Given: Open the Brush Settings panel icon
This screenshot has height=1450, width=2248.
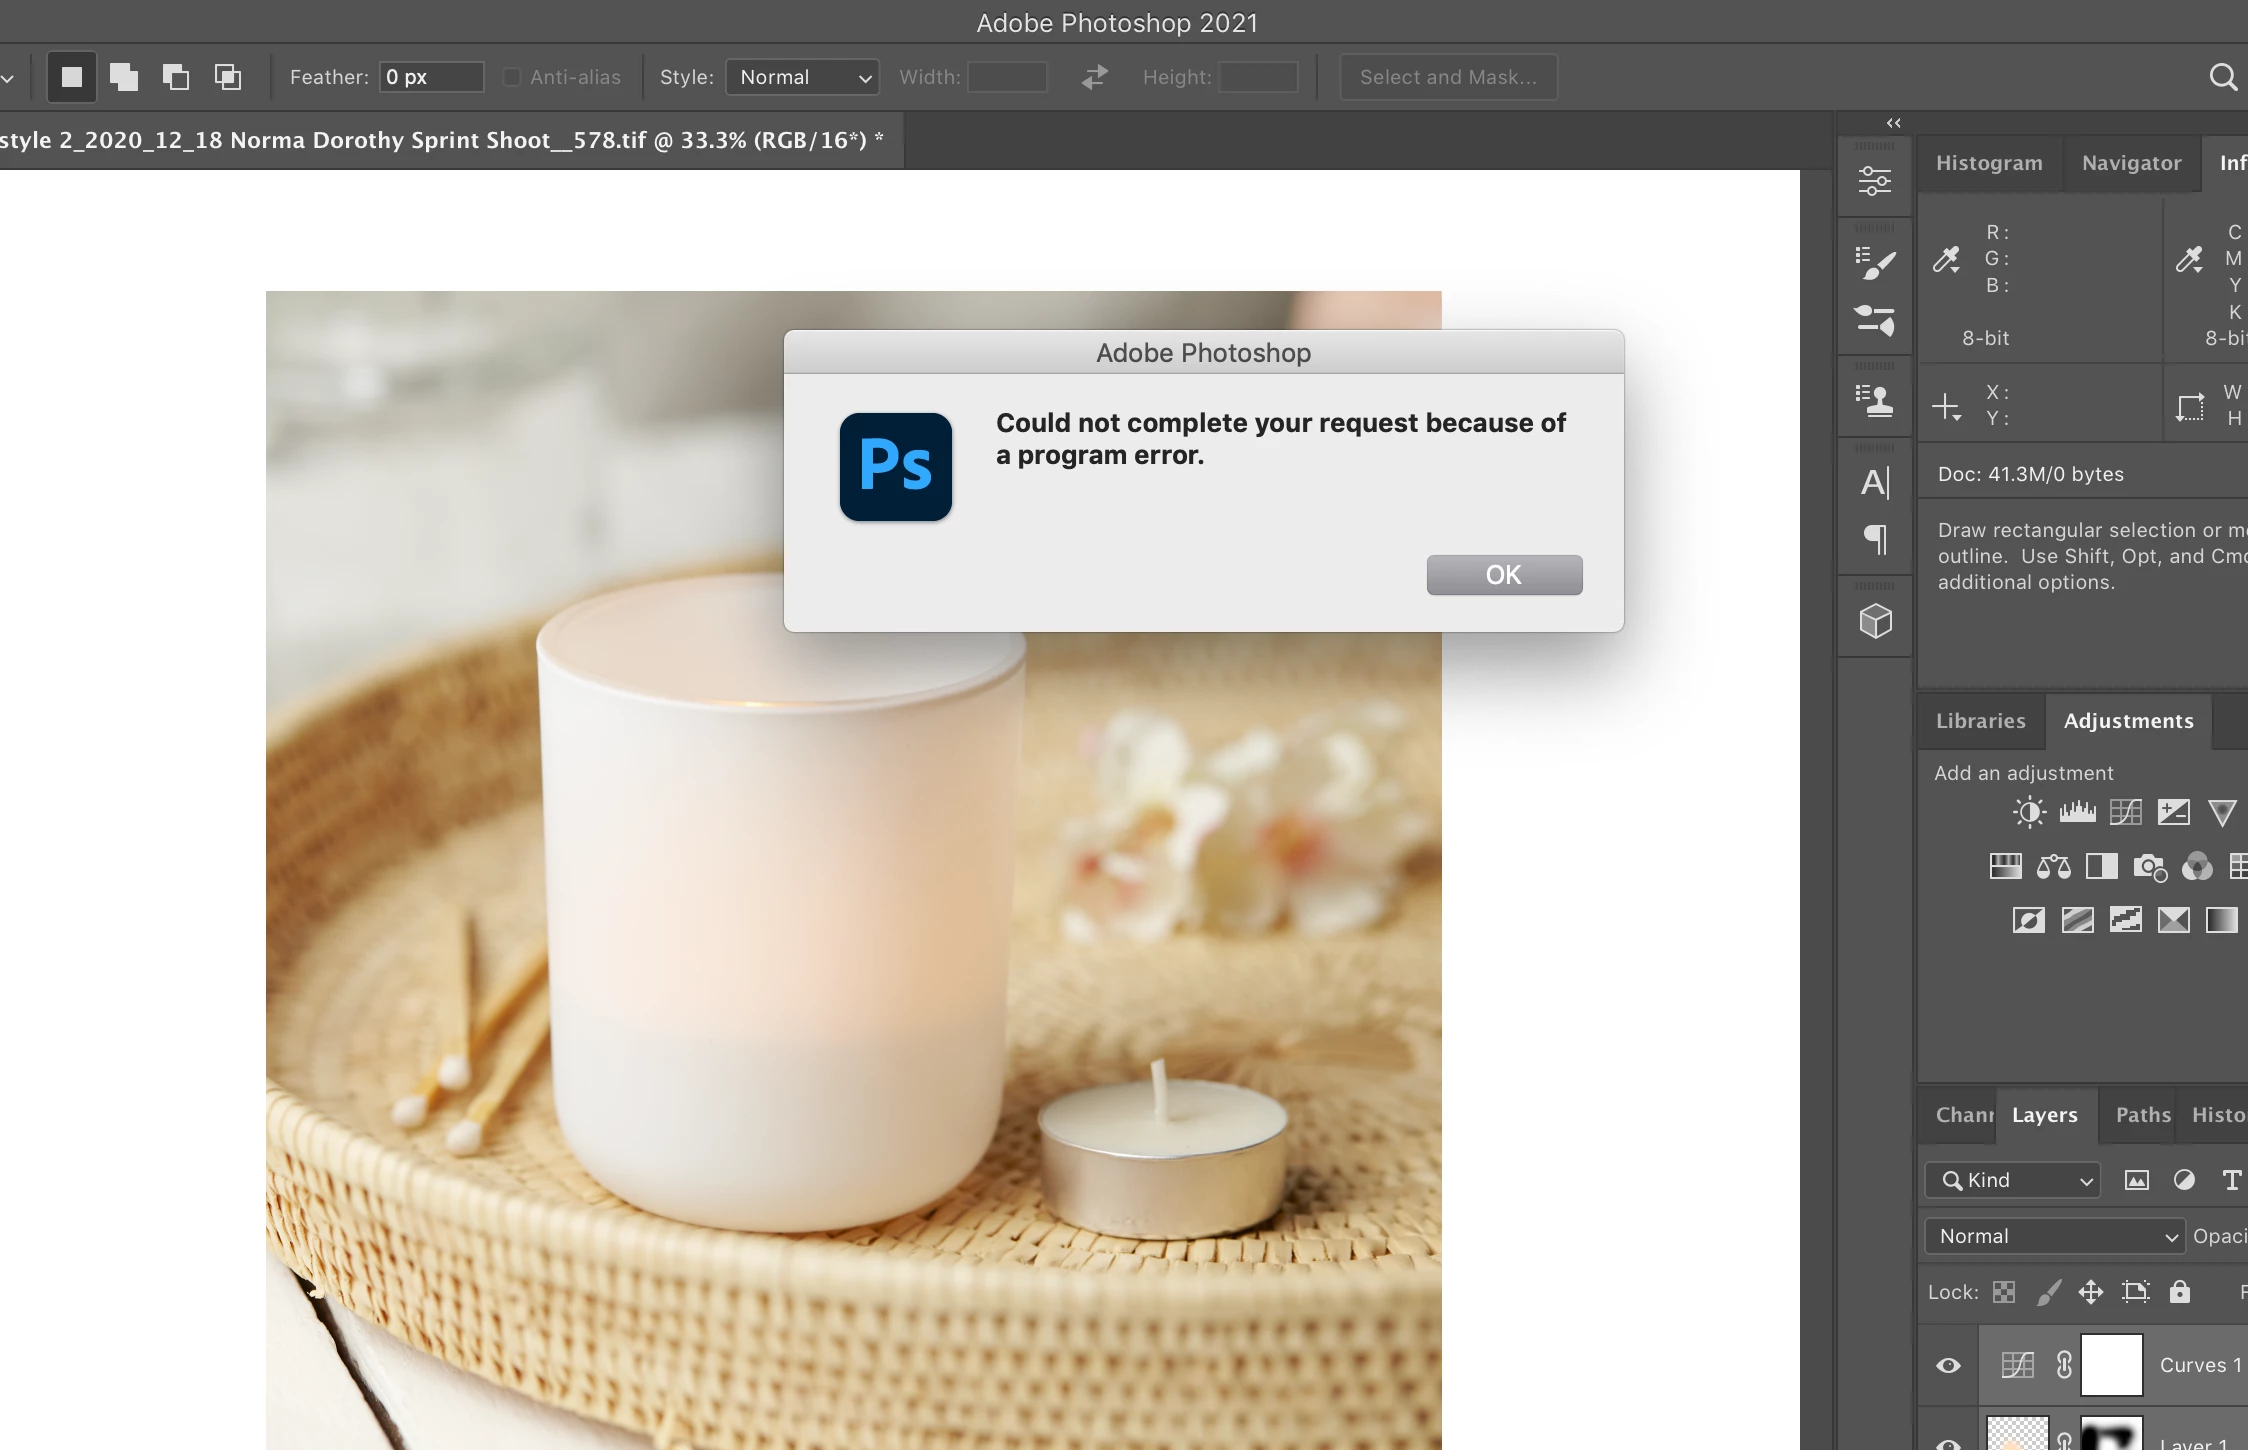Looking at the screenshot, I should [1875, 263].
